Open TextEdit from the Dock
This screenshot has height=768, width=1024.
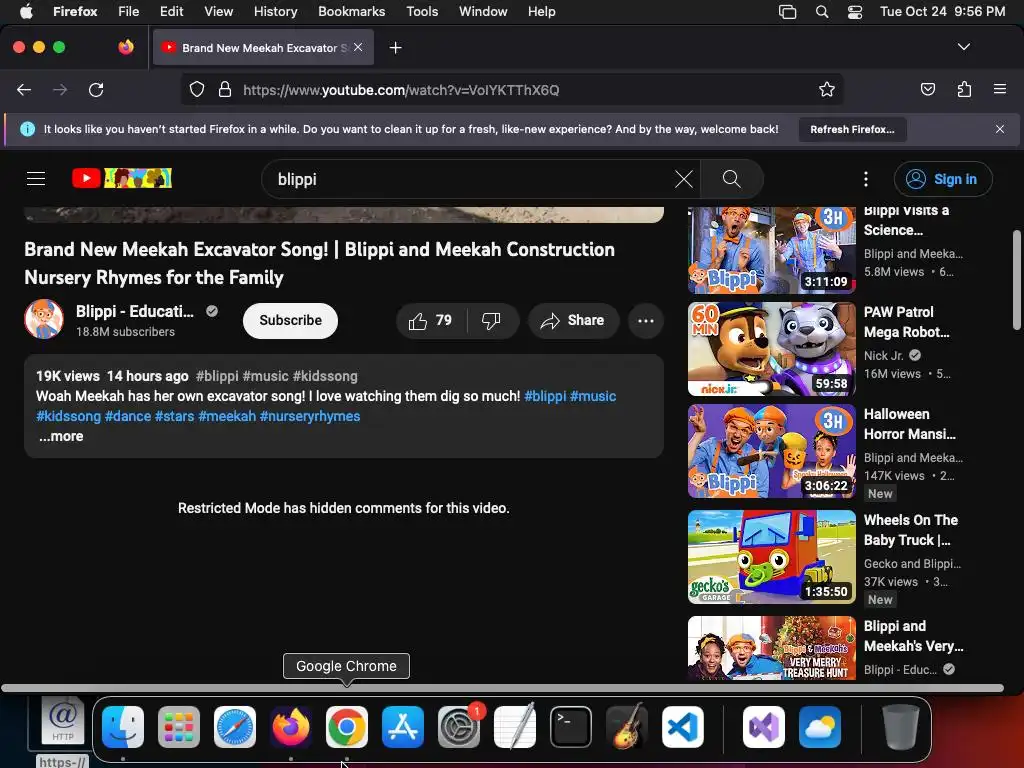515,727
